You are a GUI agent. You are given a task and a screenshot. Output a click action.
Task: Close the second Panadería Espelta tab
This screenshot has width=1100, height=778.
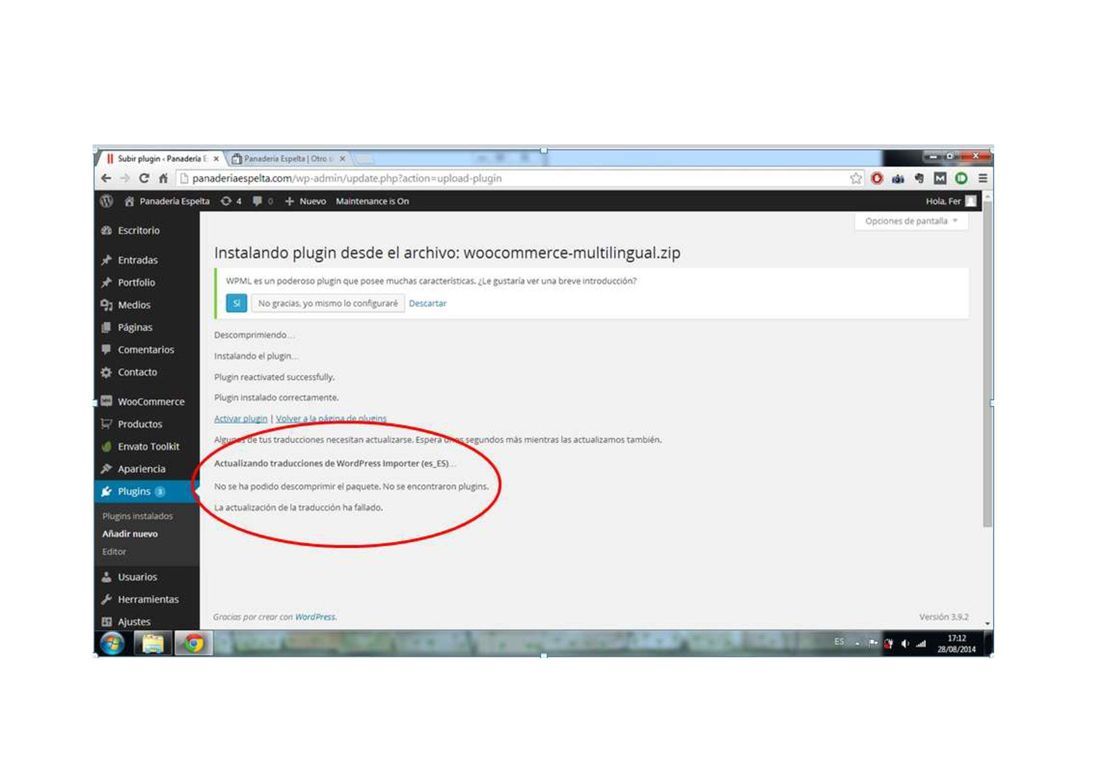(x=342, y=159)
